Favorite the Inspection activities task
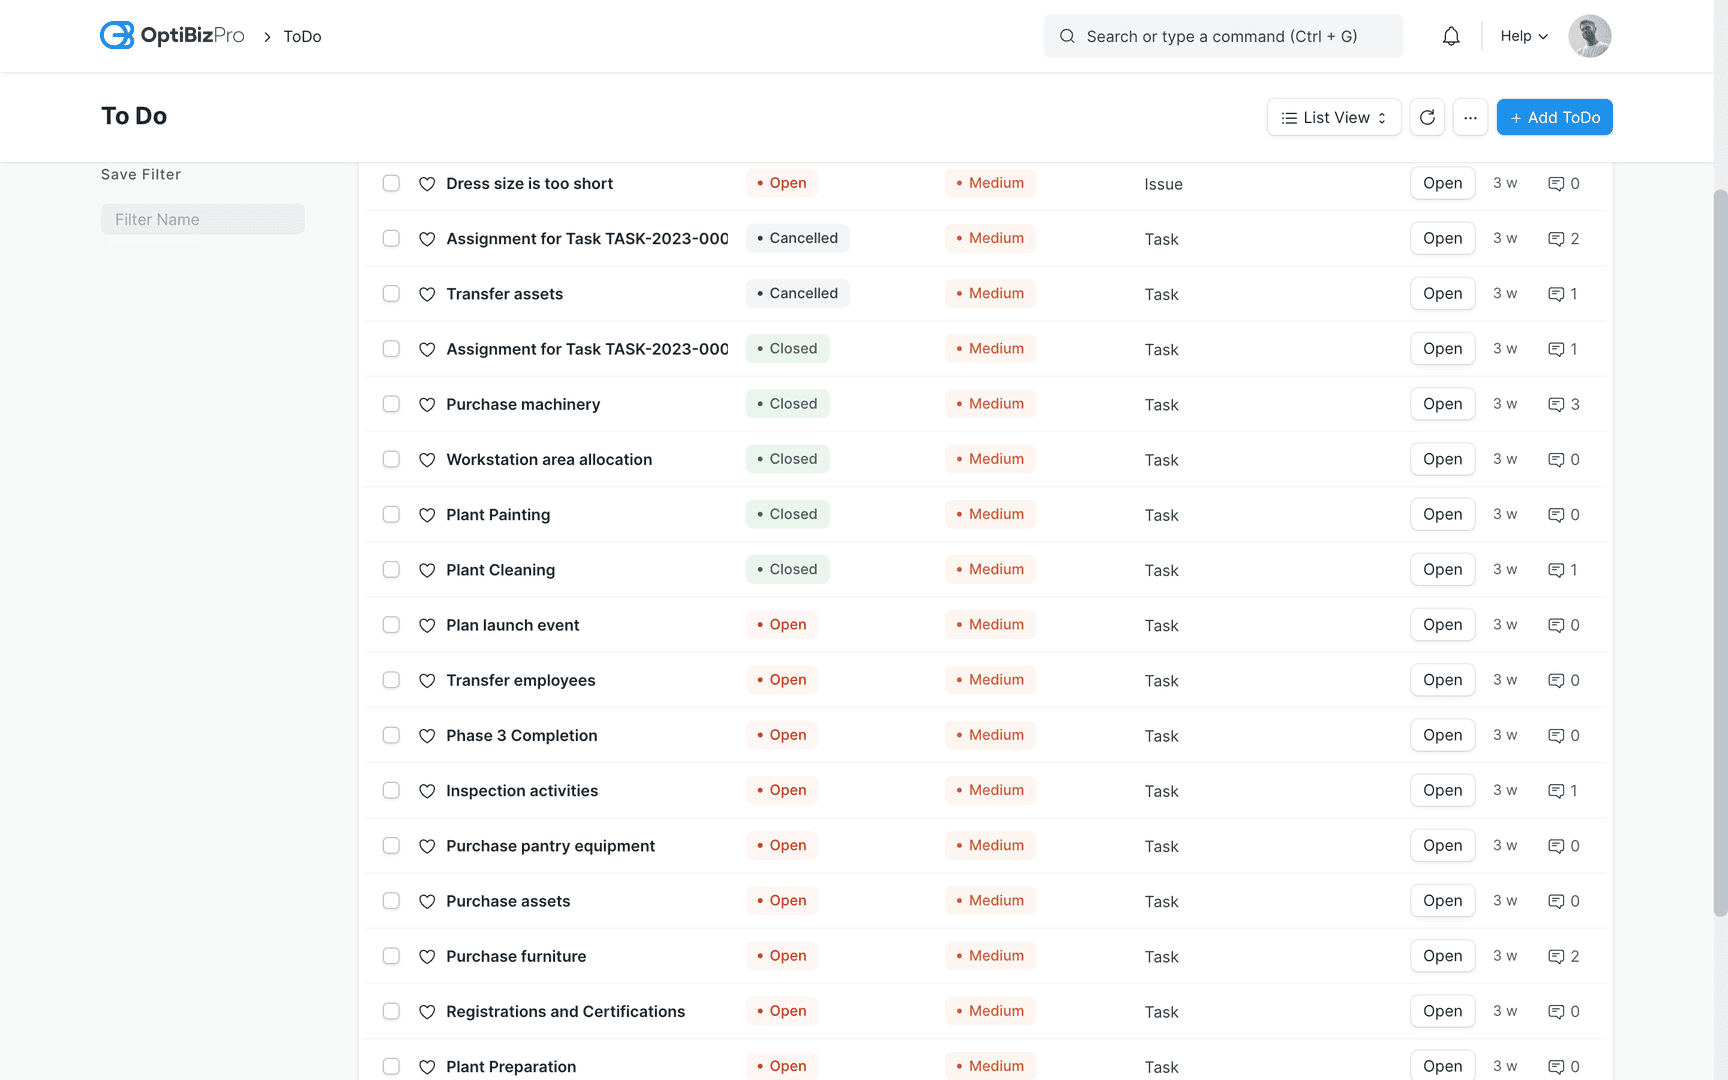This screenshot has width=1728, height=1080. pos(427,790)
